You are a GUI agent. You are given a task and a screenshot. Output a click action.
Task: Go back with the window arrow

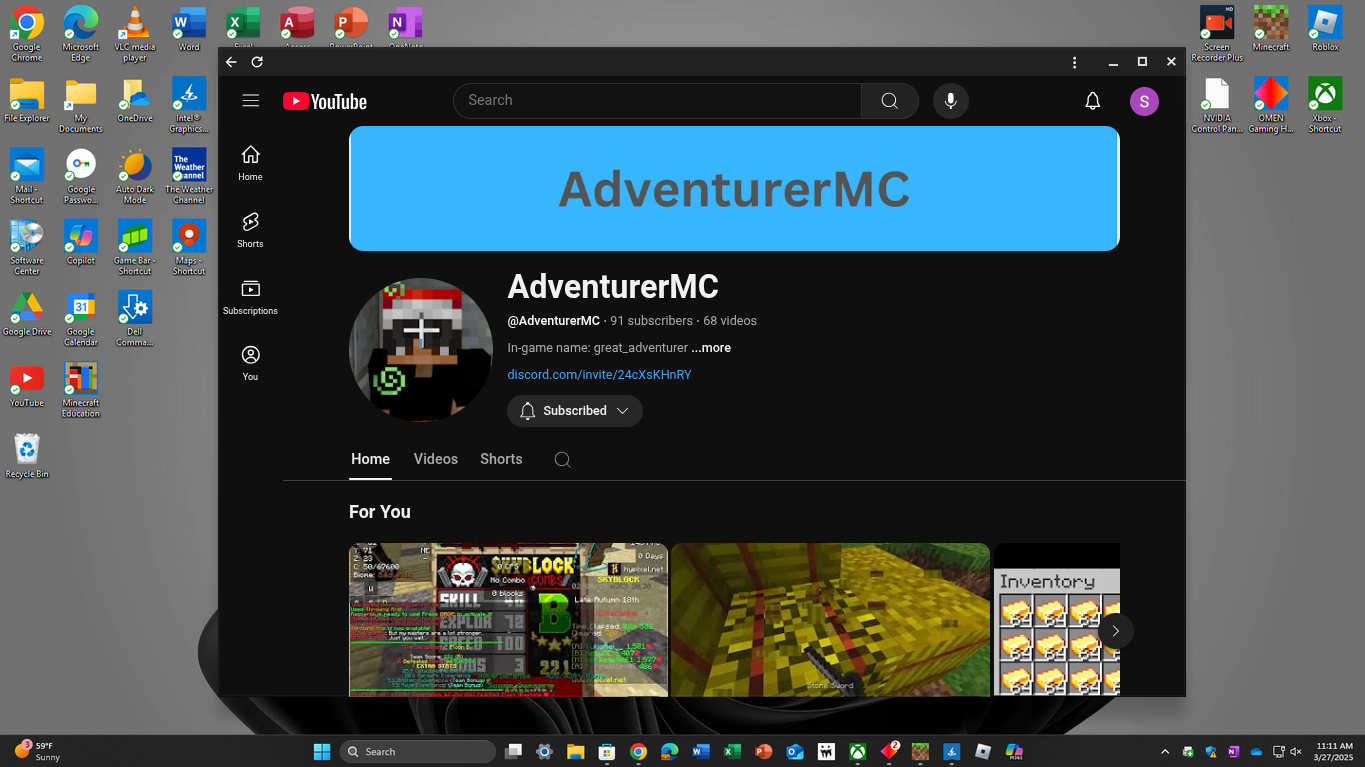coord(231,62)
